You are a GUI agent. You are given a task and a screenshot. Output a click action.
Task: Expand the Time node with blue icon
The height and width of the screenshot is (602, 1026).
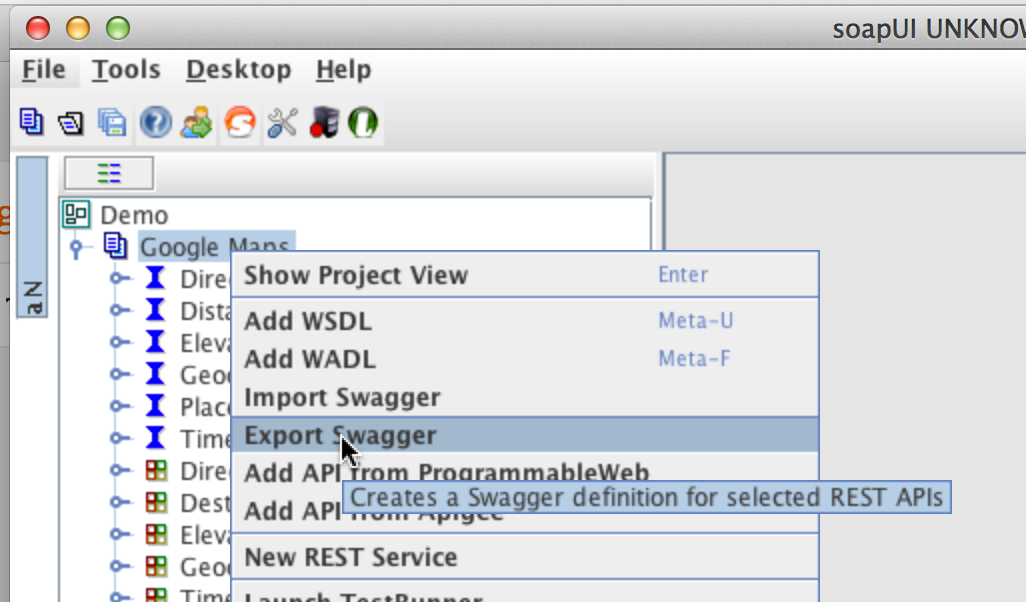coord(118,438)
